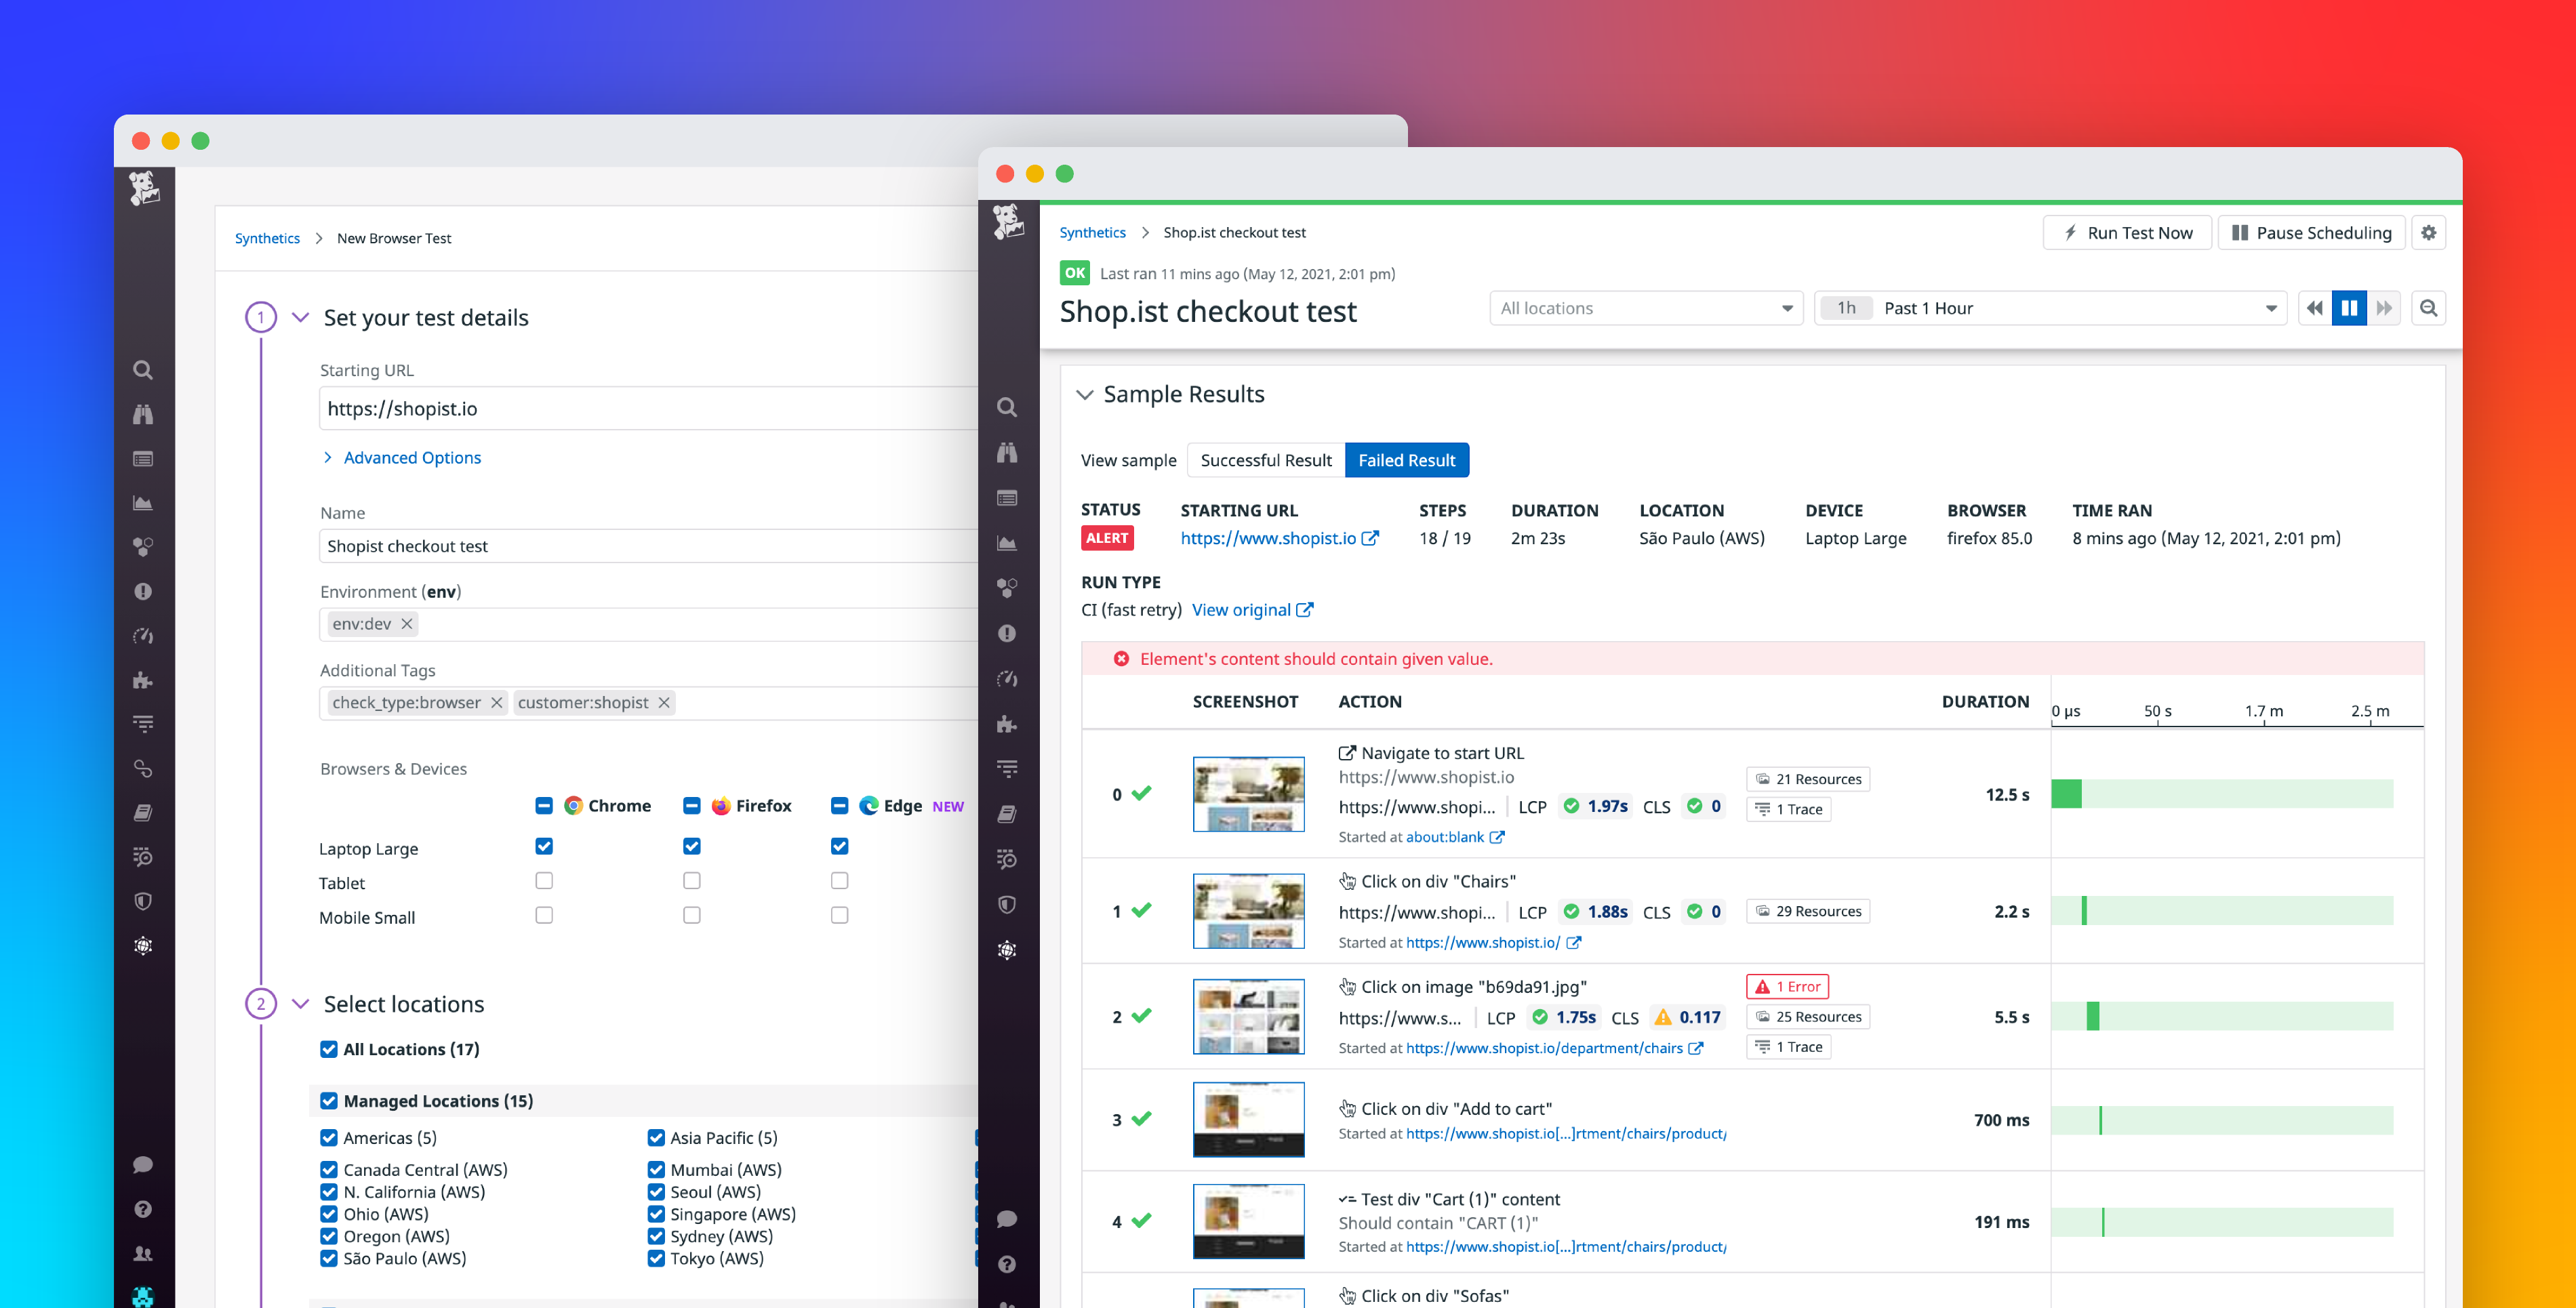Open the Watchdog binoculars icon in sidebar

(1007, 454)
